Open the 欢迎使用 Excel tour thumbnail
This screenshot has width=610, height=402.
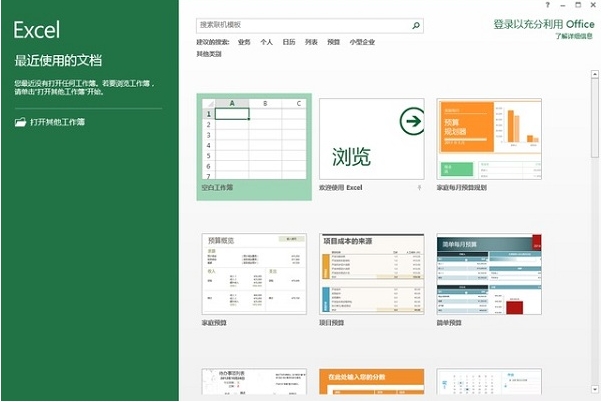tap(372, 139)
